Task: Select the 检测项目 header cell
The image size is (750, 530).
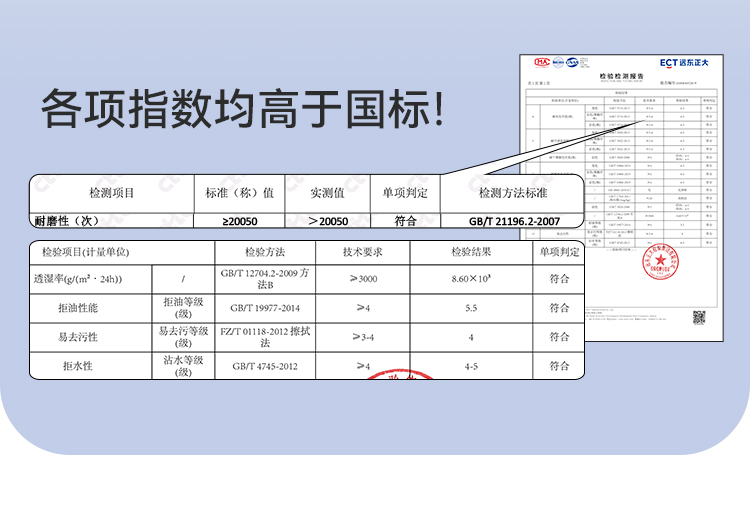Action: coord(112,193)
